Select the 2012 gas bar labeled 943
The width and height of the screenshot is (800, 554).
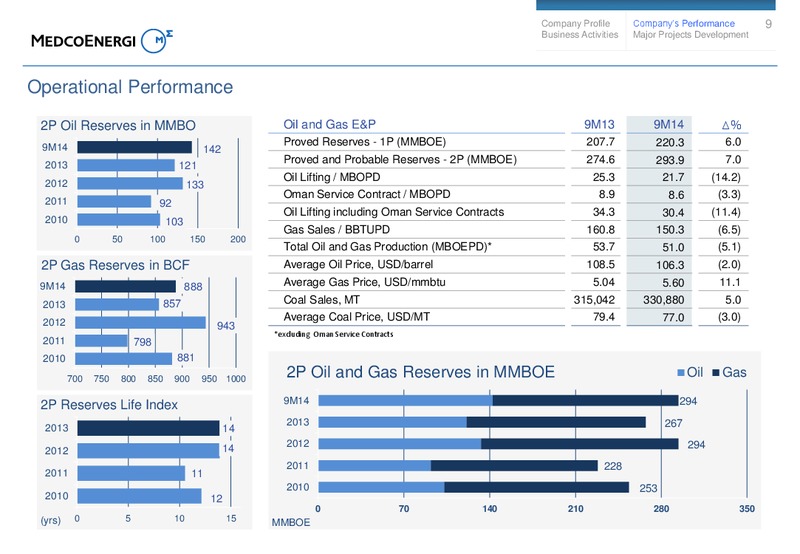140,322
